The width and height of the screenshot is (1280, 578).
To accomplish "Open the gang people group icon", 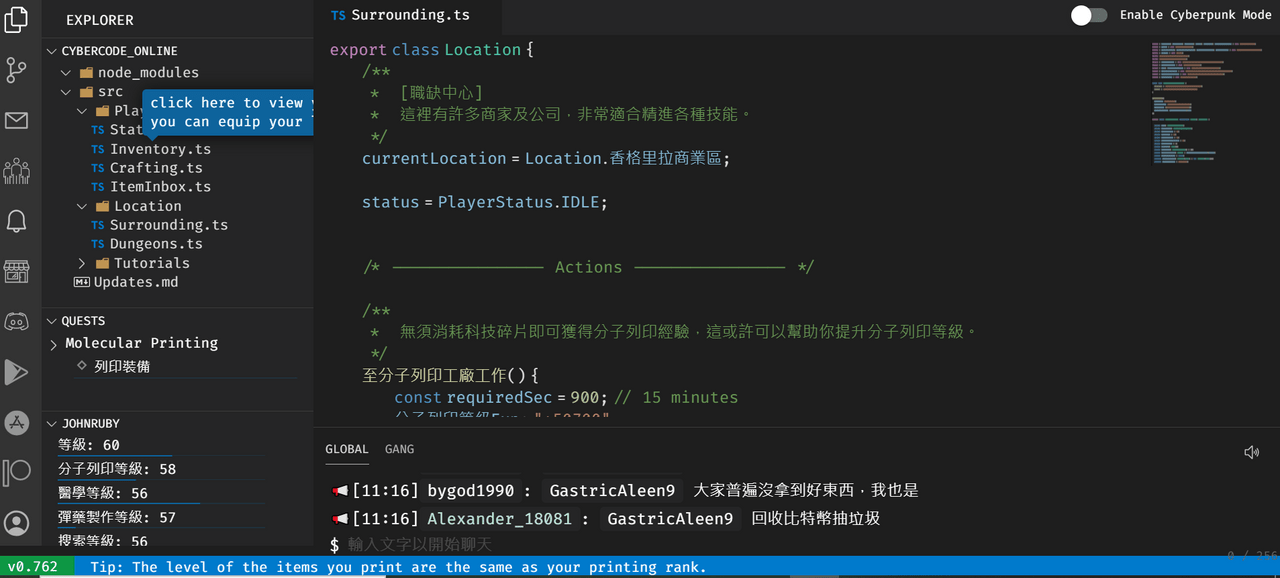I will coord(17,171).
